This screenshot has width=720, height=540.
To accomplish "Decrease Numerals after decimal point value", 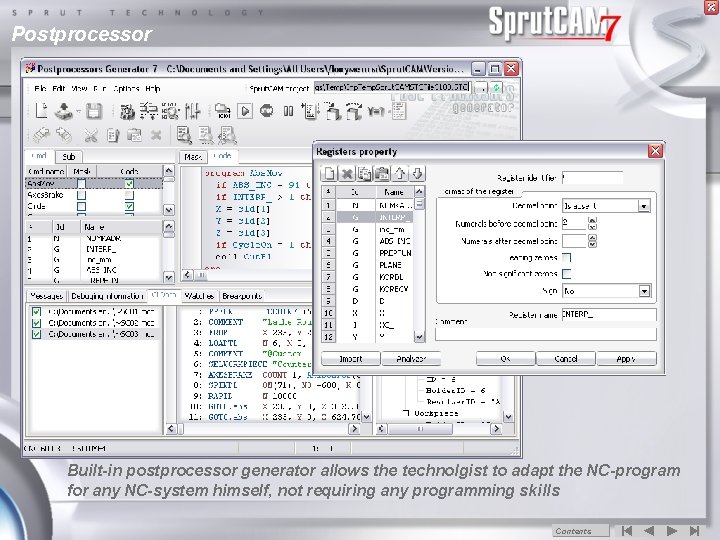I will click(x=592, y=244).
